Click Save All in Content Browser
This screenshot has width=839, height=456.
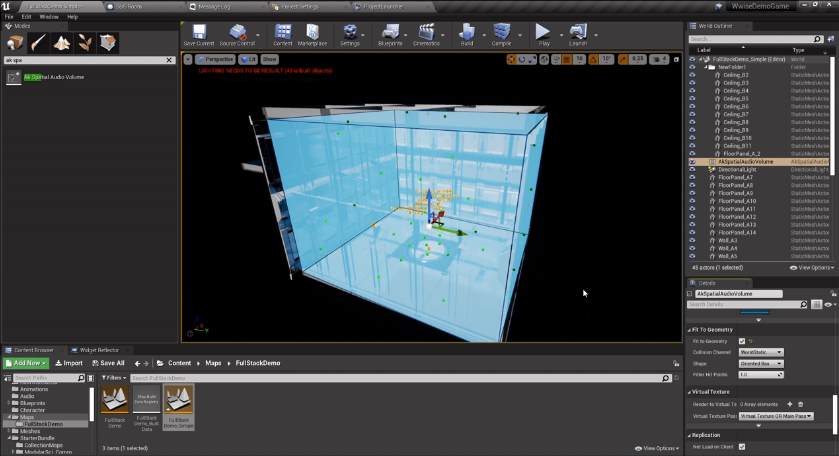[109, 363]
